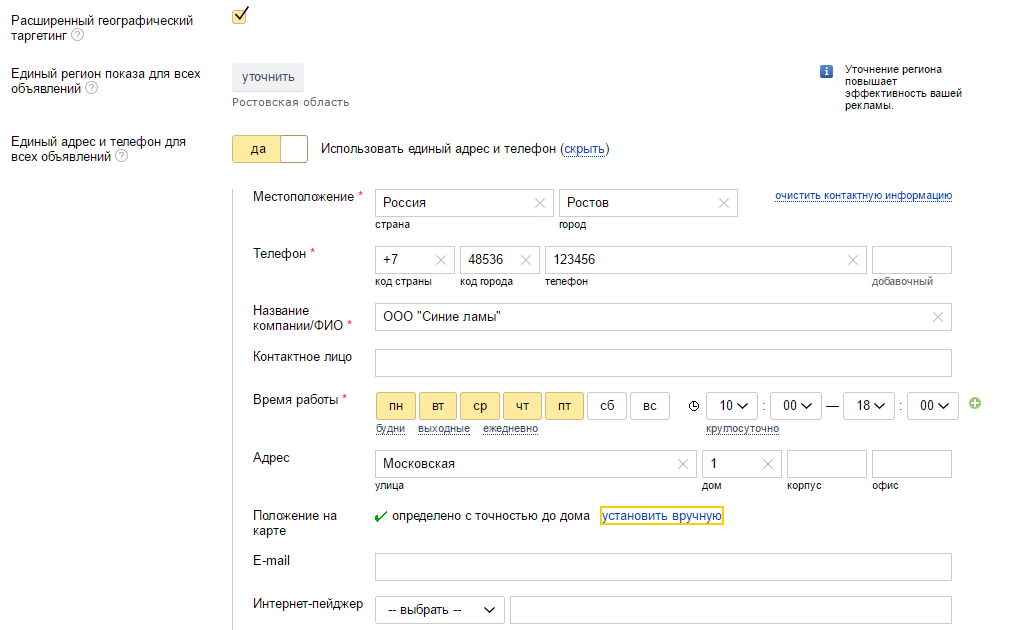This screenshot has height=630, width=1029.
Task: Select the 'круглосуточно' around-the-clock link
Action: [x=742, y=429]
